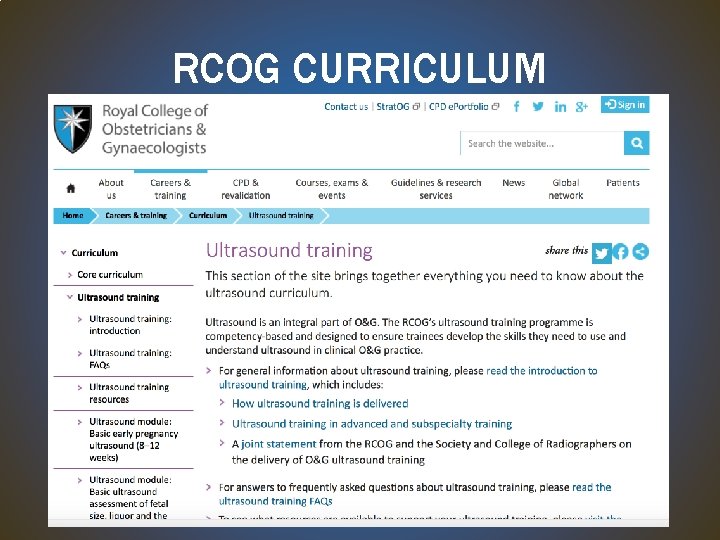Click the Curriculum breadcrumb
This screenshot has height=540, width=720.
pyautogui.click(x=208, y=215)
